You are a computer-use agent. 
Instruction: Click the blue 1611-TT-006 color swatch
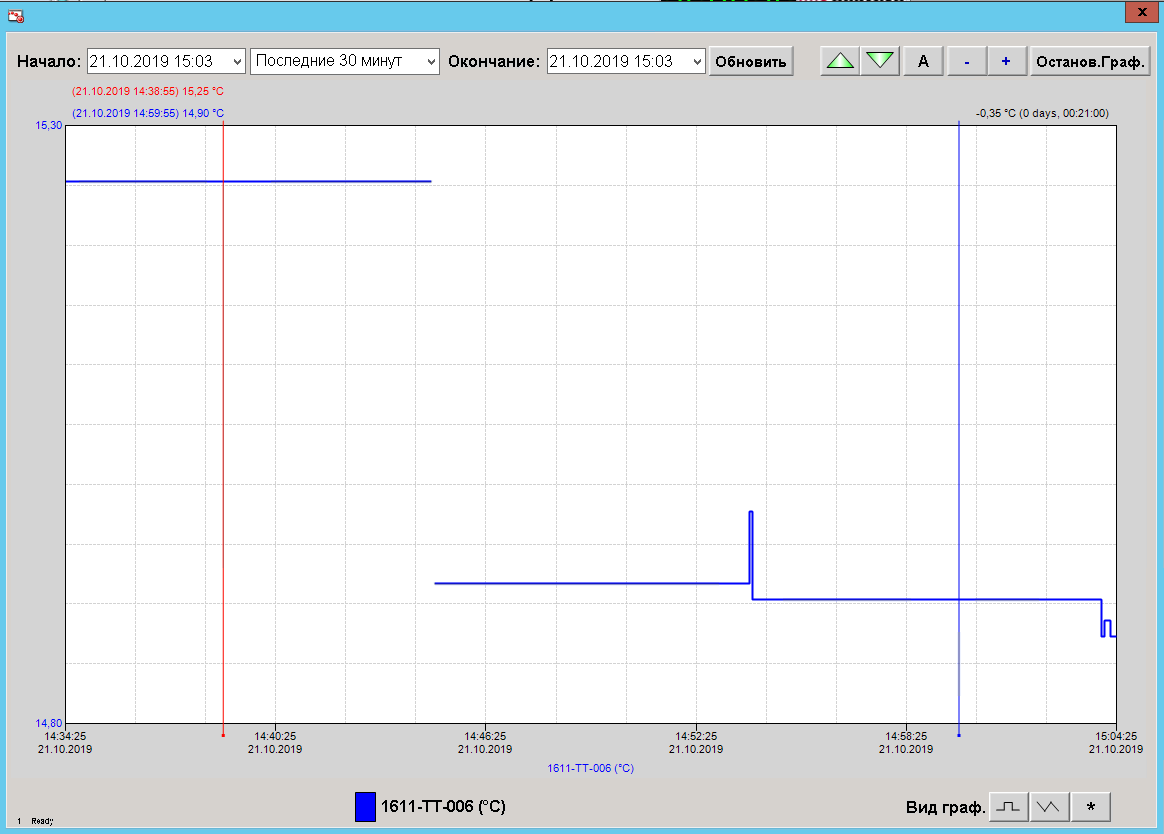click(x=365, y=806)
